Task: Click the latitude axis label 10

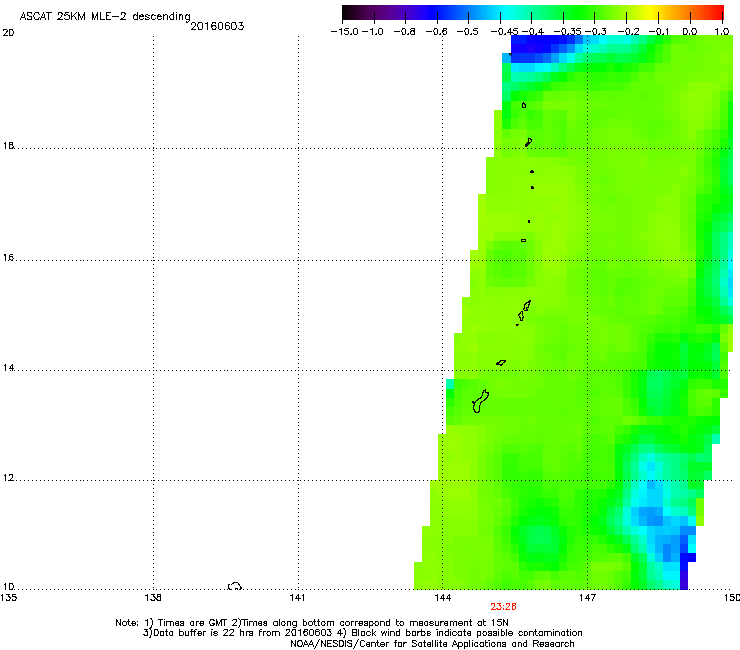Action: tap(8, 586)
